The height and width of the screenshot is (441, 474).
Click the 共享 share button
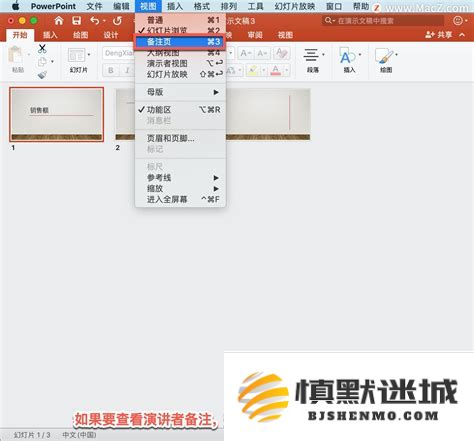pyautogui.click(x=439, y=35)
